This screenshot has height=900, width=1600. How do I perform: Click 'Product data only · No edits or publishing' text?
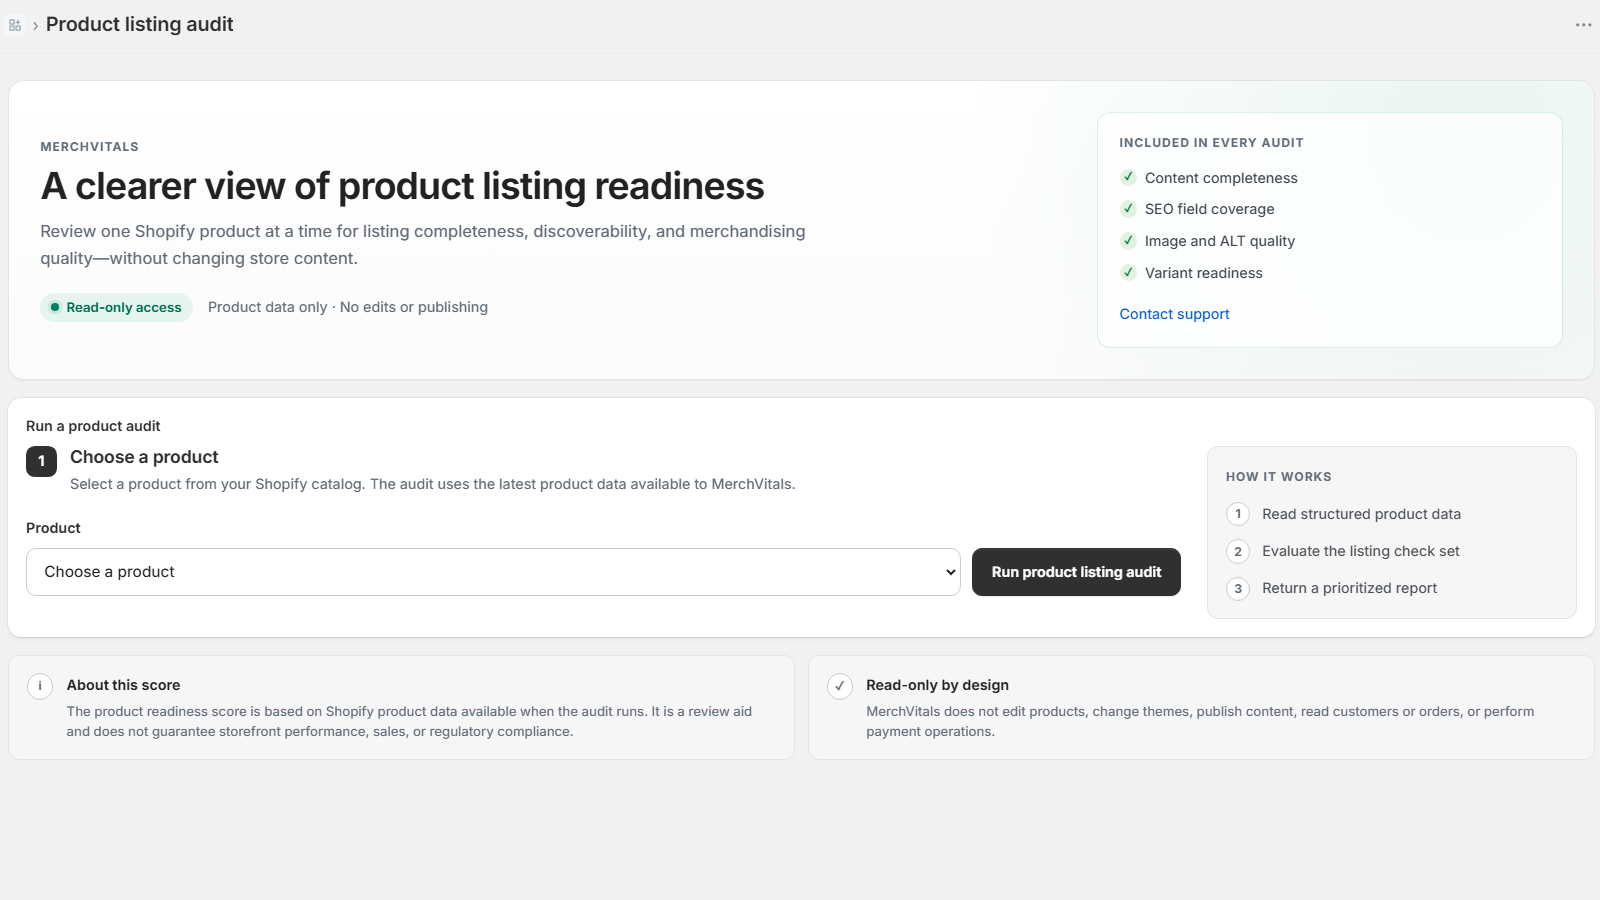click(x=348, y=307)
